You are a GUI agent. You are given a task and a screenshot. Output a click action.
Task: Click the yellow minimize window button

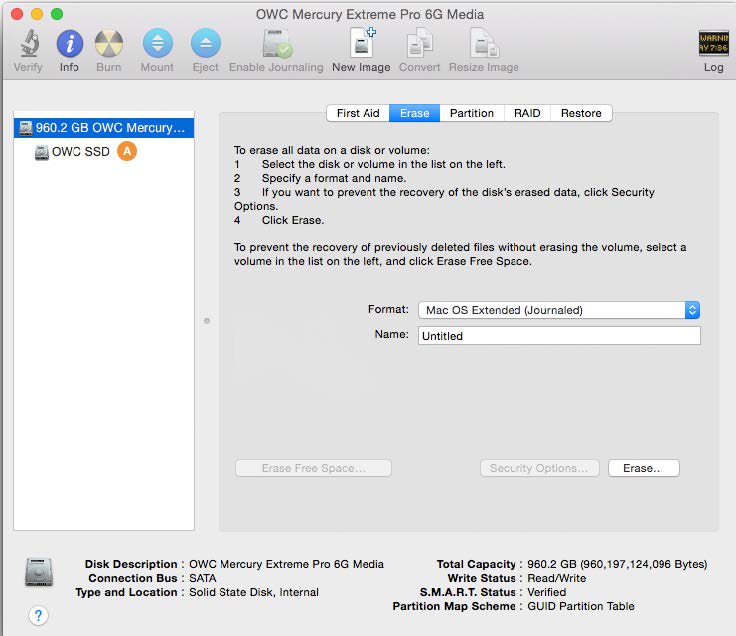click(x=37, y=14)
